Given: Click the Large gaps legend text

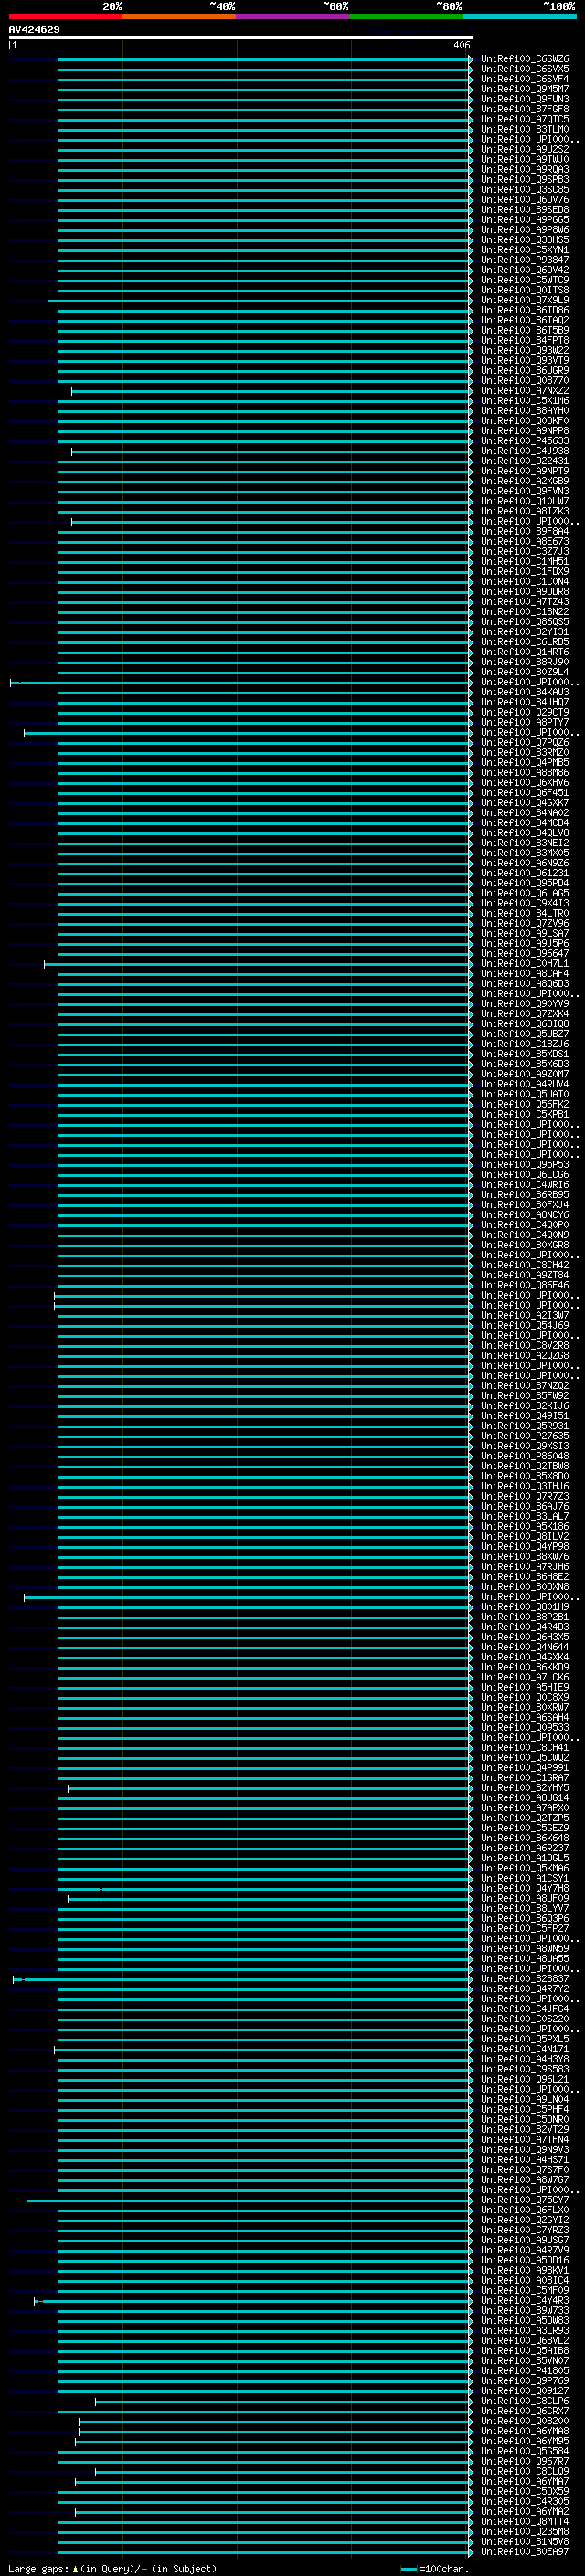Looking at the screenshot, I should (38, 2568).
